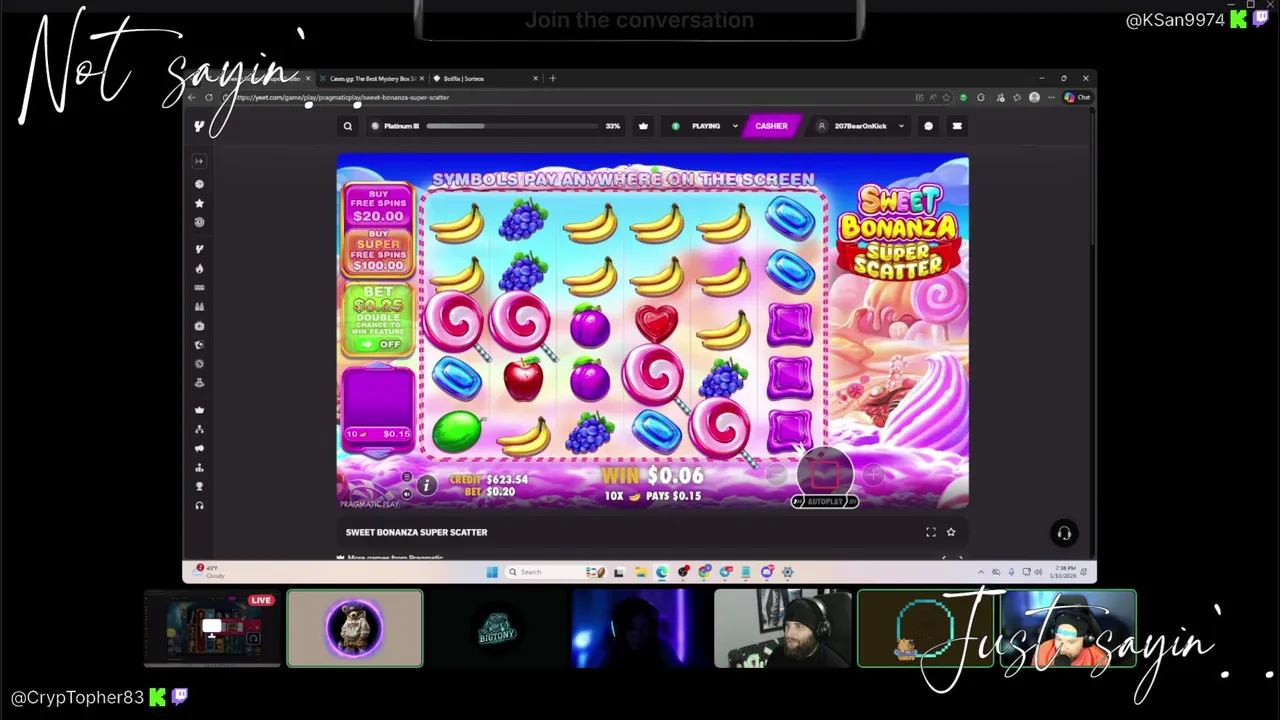This screenshot has width=1280, height=720.
Task: Stop the spin with the center button
Action: click(824, 475)
